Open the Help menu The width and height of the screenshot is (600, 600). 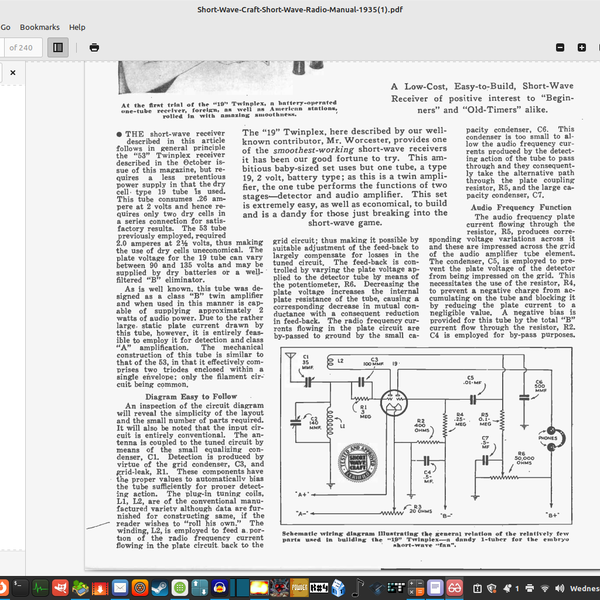[x=77, y=27]
